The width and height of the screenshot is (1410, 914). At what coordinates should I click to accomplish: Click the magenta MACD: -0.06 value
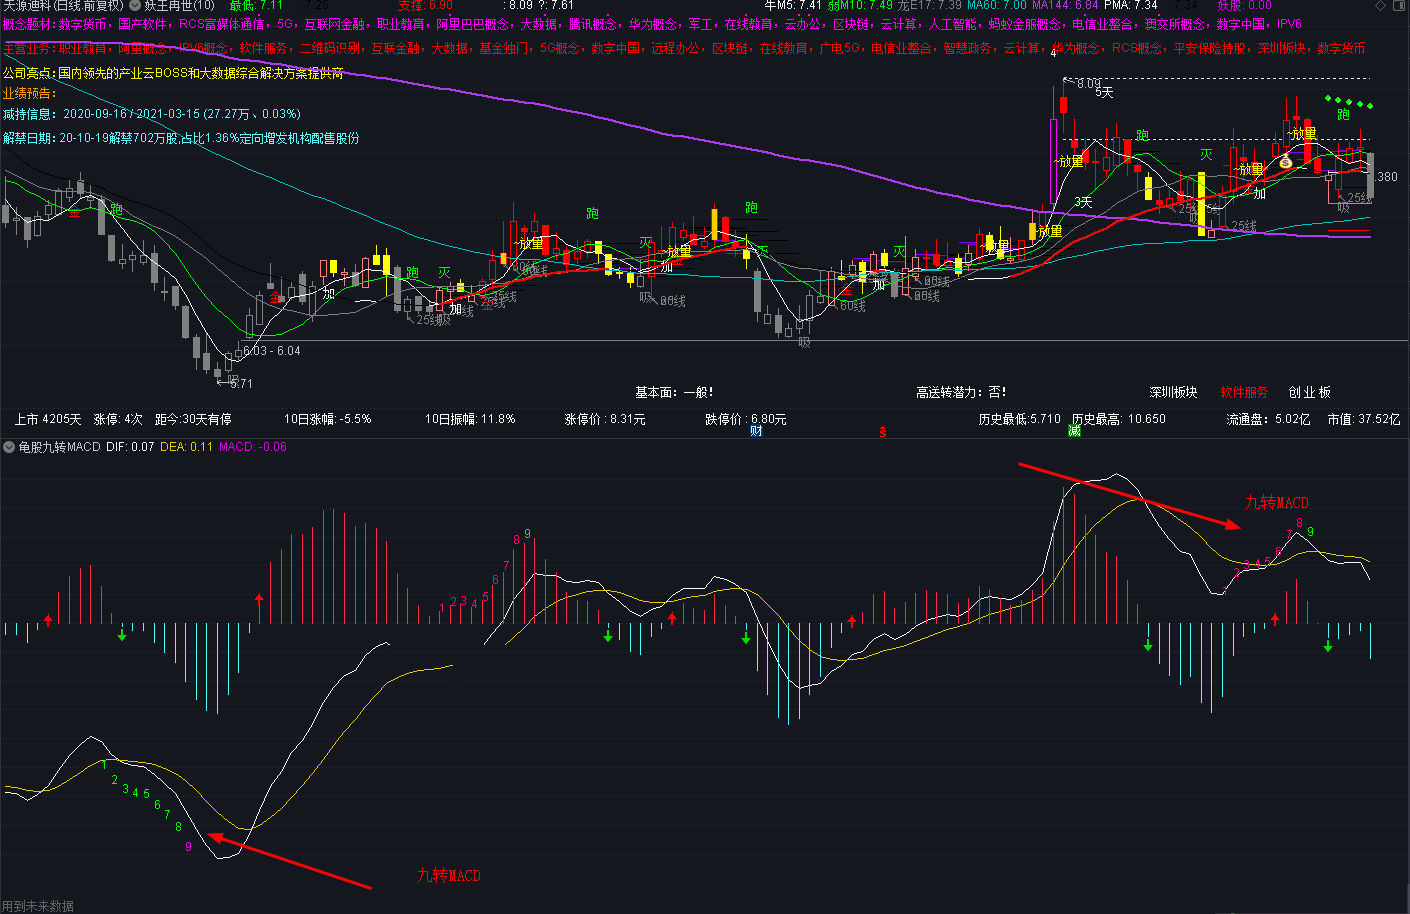(x=253, y=447)
